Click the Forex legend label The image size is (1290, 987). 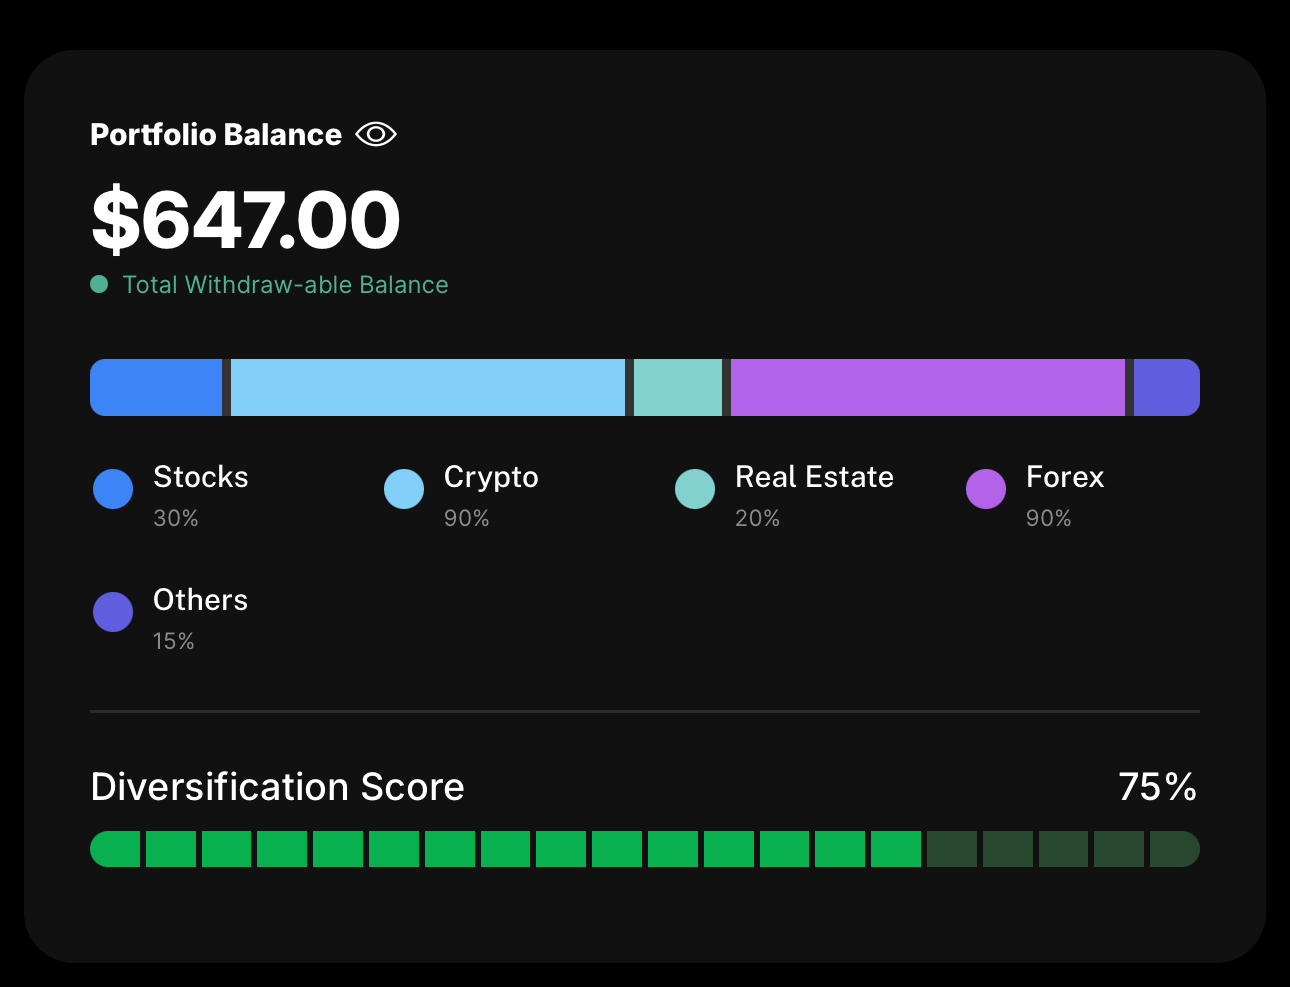pyautogui.click(x=1065, y=477)
